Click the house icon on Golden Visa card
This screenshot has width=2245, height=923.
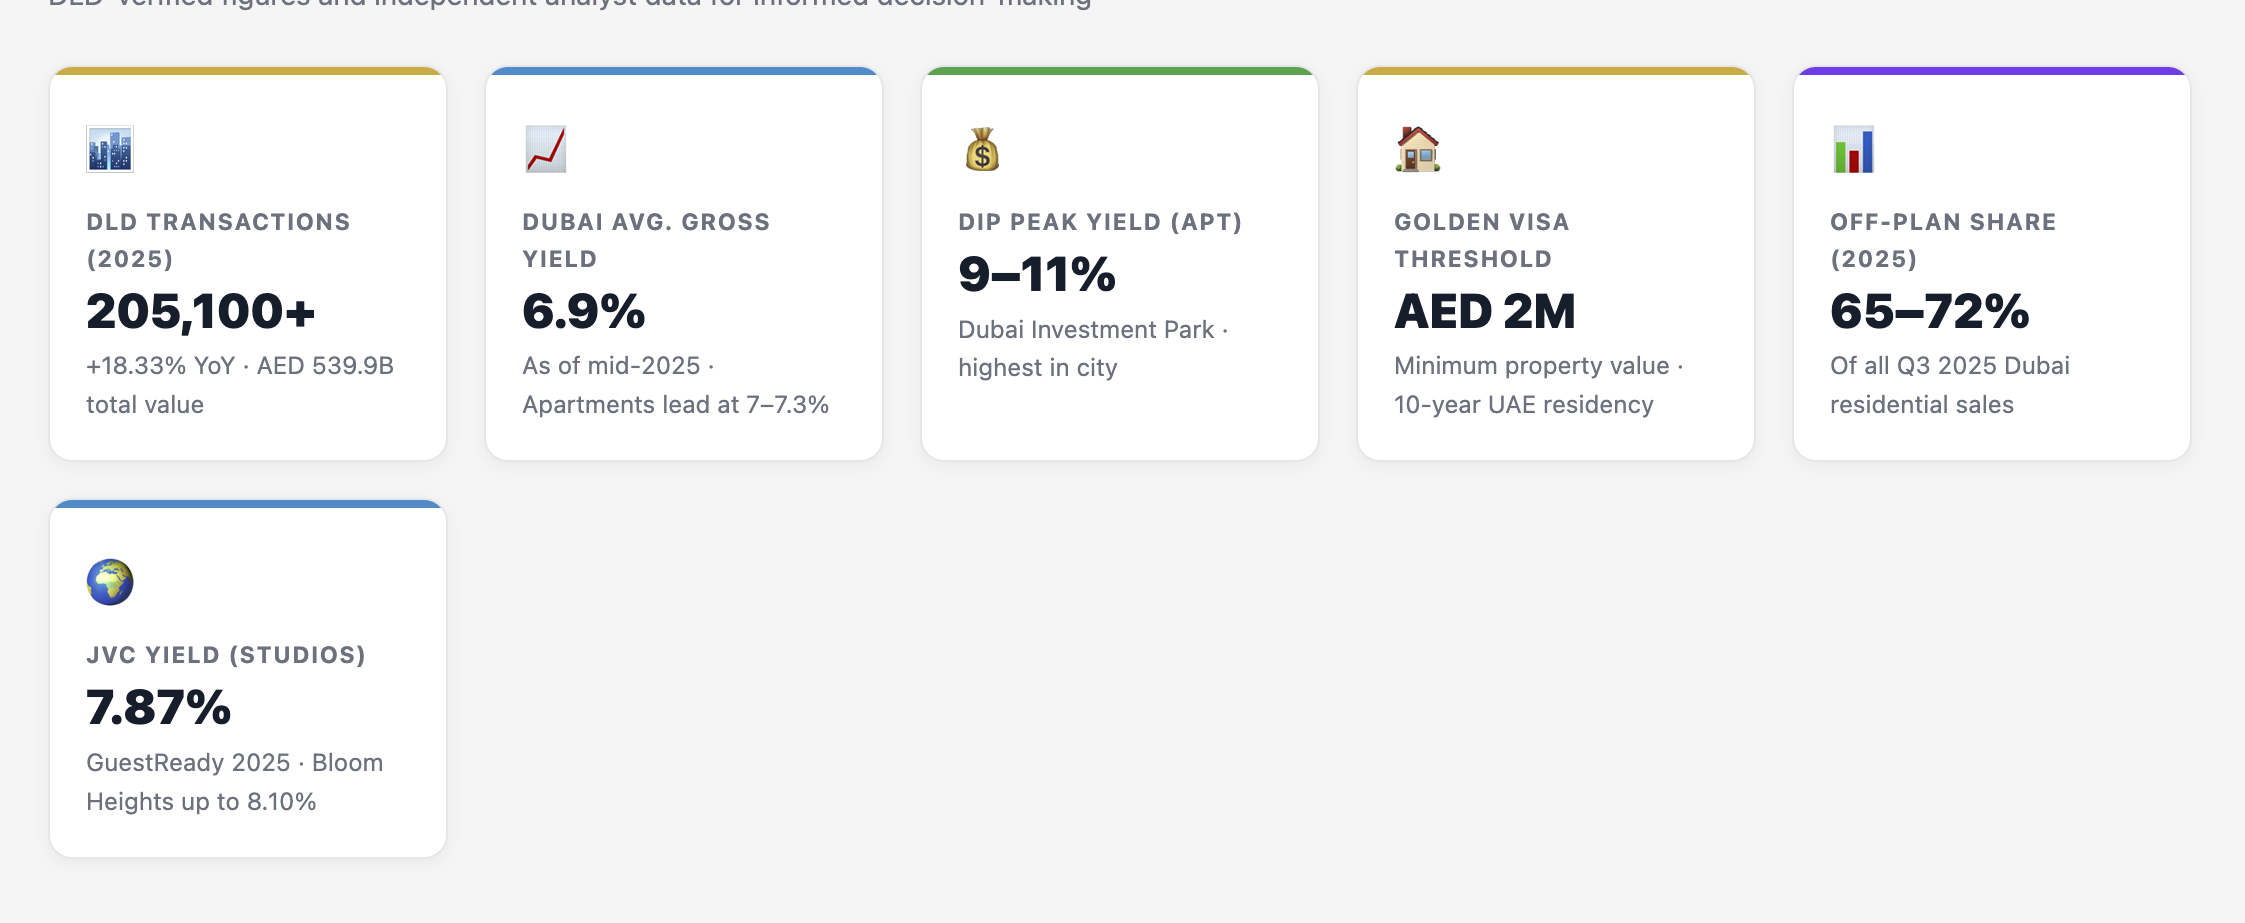point(1418,150)
